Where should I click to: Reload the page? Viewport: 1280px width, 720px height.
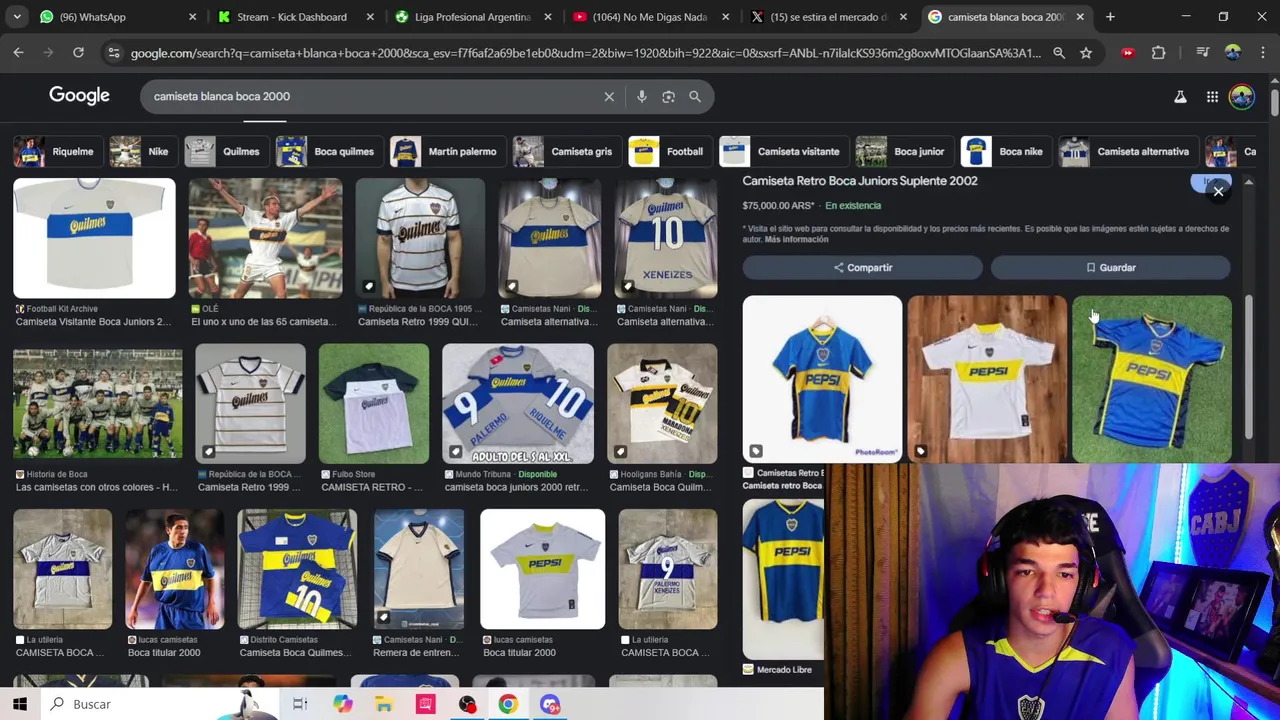[78, 53]
